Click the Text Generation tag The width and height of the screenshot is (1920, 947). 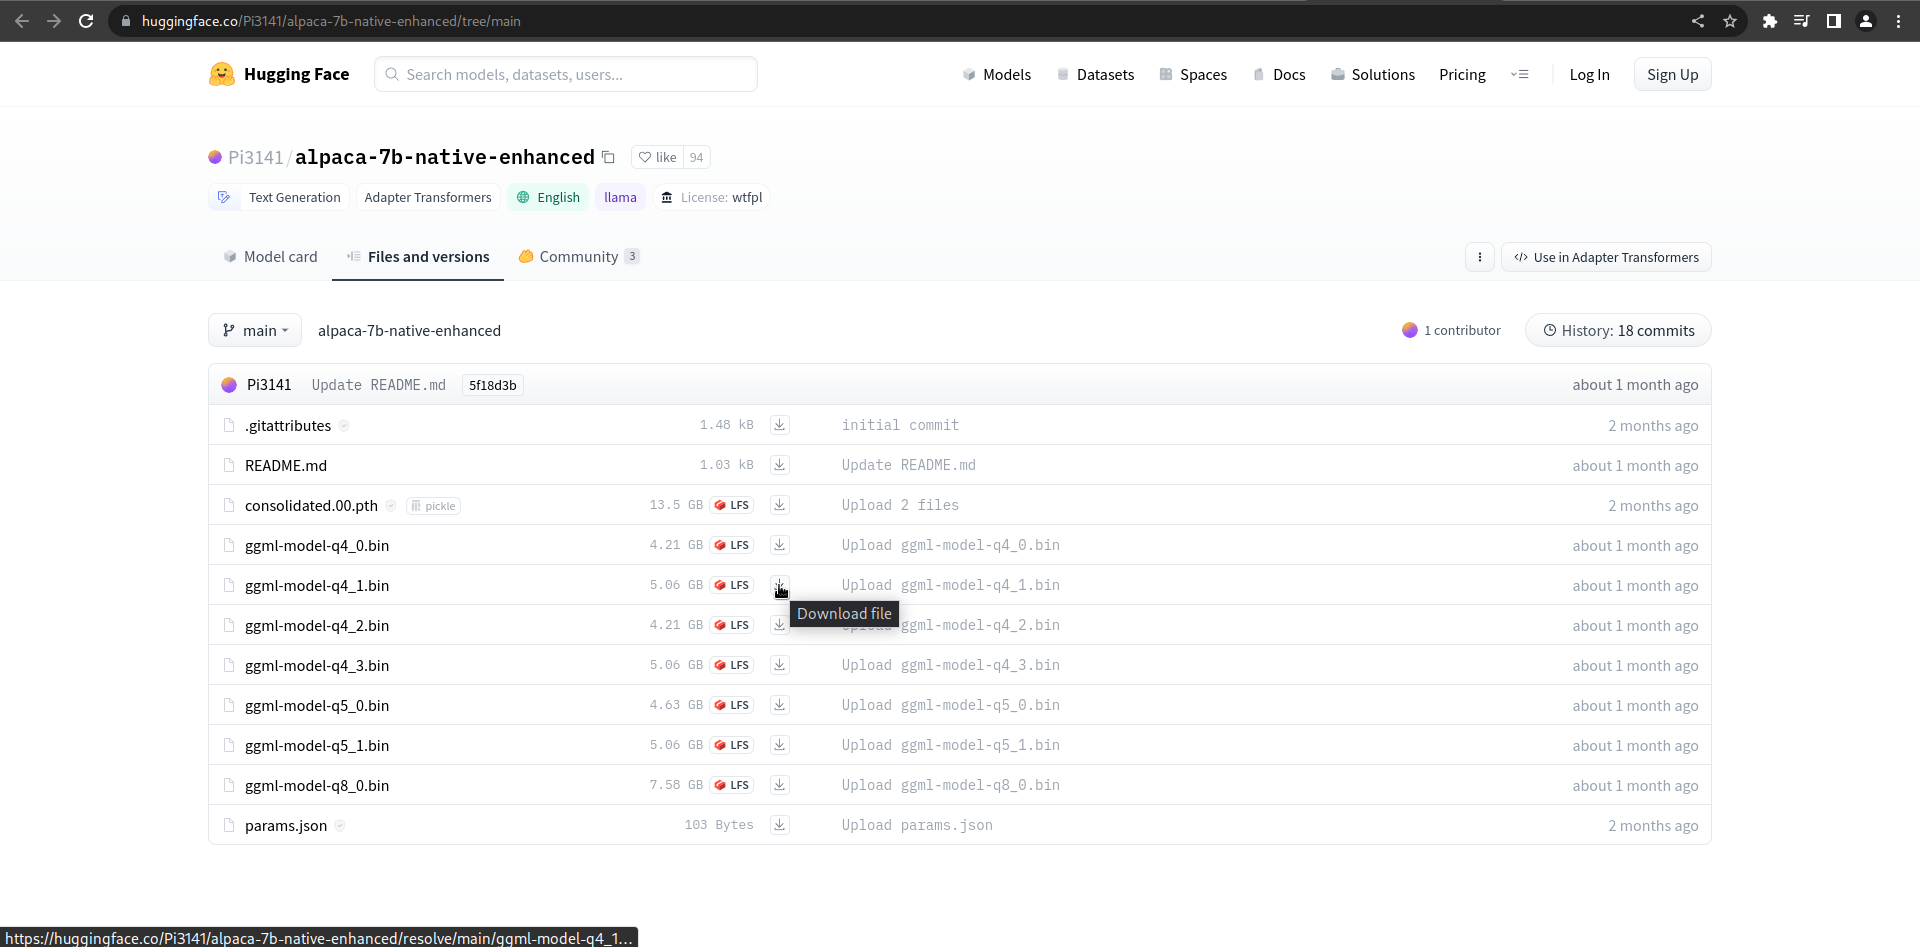pyautogui.click(x=279, y=197)
